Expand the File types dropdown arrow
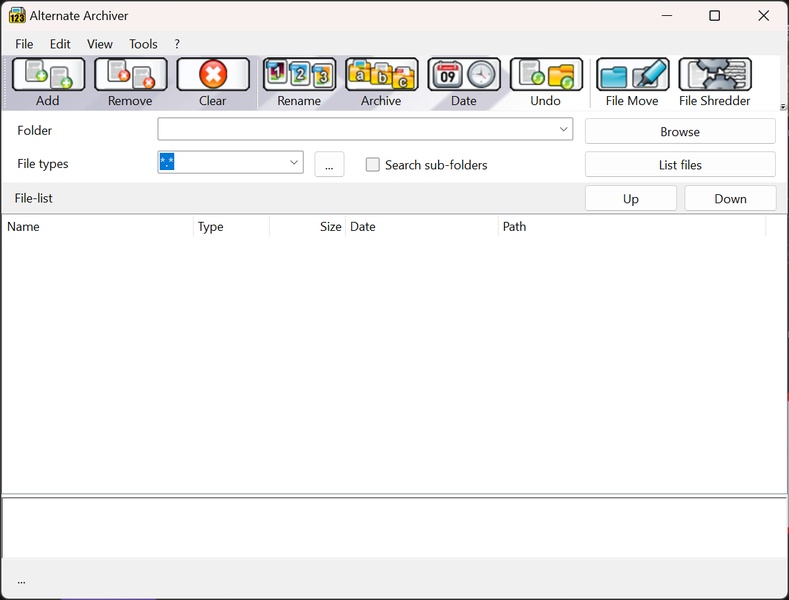Viewport: 789px width, 600px height. point(294,163)
